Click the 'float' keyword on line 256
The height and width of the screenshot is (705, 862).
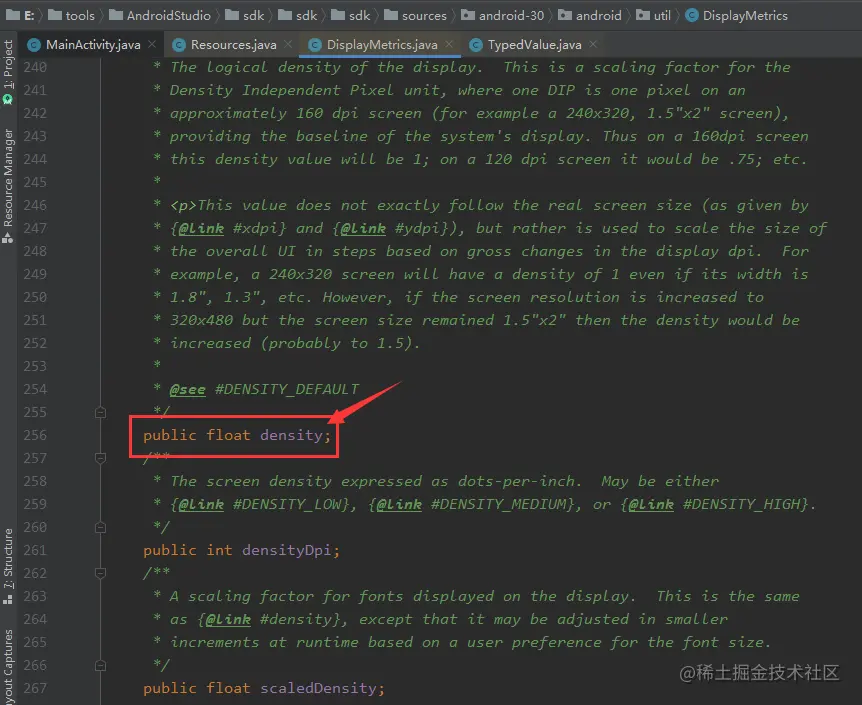[228, 436]
